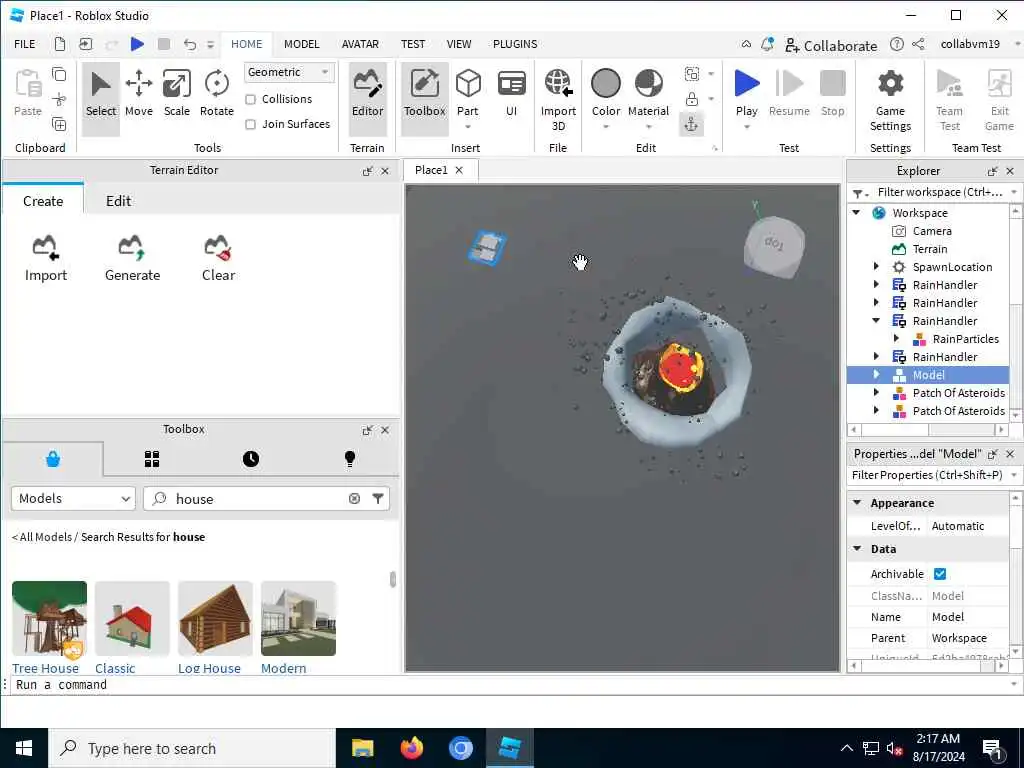The height and width of the screenshot is (768, 1024).
Task: Switch to the VIEW ribbon tab
Action: click(x=458, y=44)
